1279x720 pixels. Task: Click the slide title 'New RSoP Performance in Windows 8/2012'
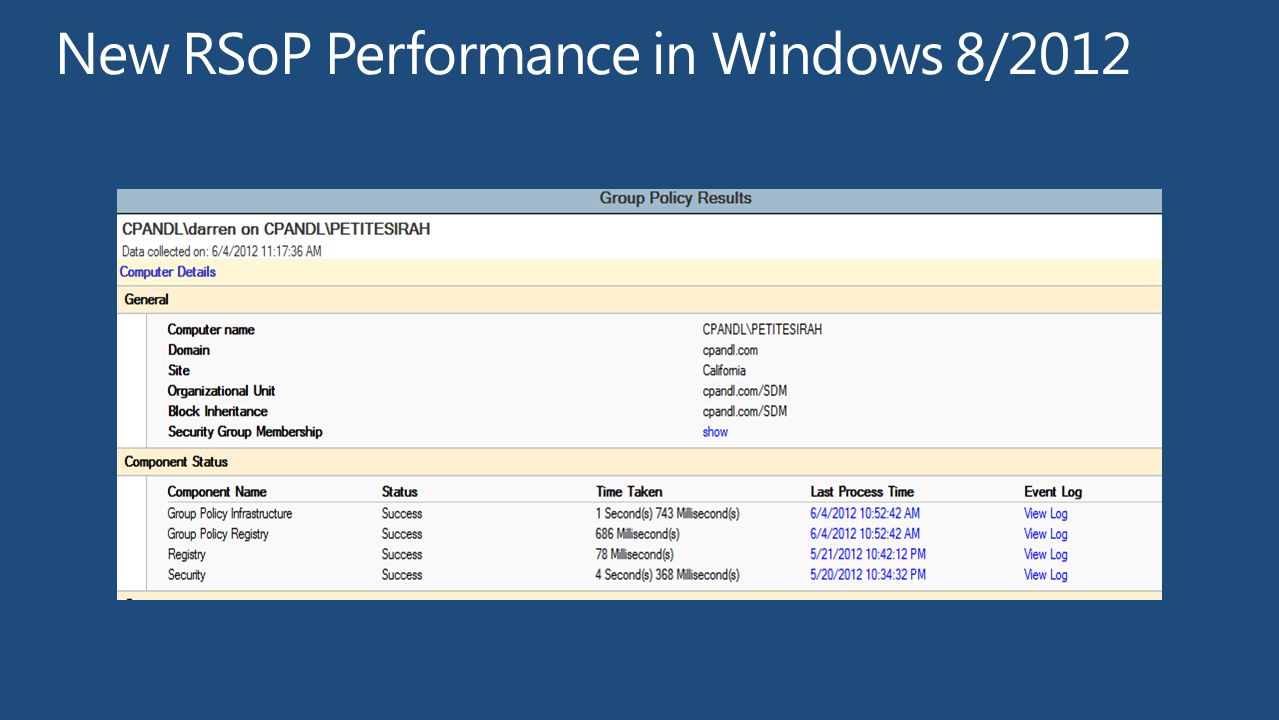593,54
